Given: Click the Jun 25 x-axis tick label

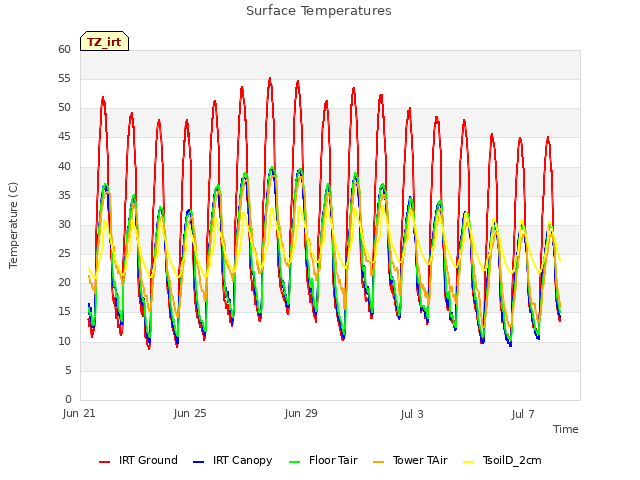Looking at the screenshot, I should point(190,414).
